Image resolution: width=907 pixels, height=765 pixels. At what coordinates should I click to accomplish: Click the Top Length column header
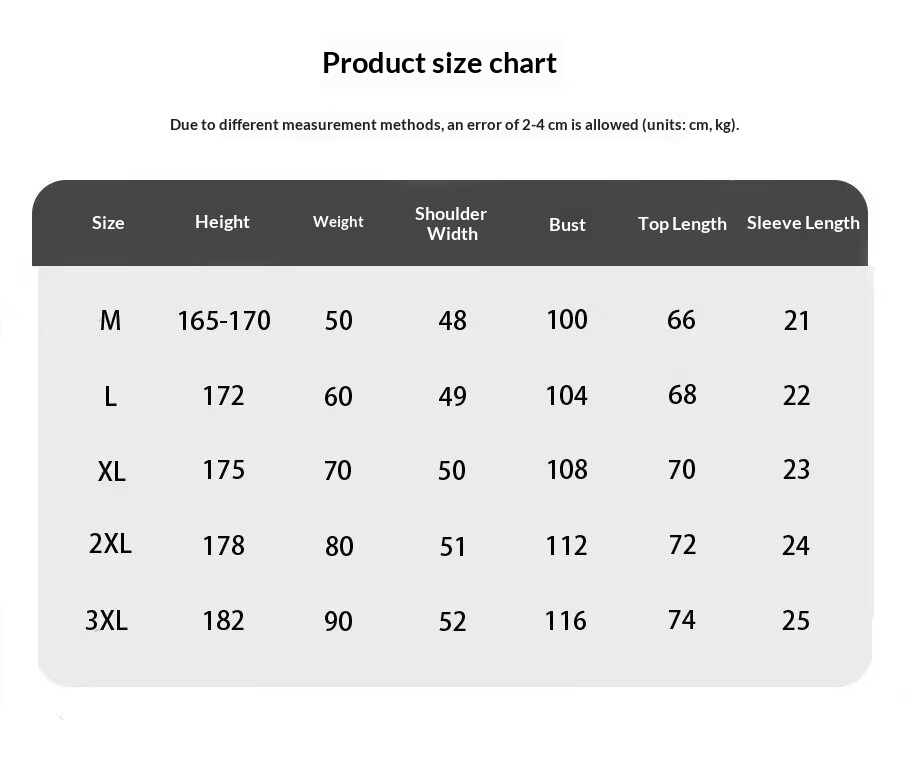pos(682,224)
